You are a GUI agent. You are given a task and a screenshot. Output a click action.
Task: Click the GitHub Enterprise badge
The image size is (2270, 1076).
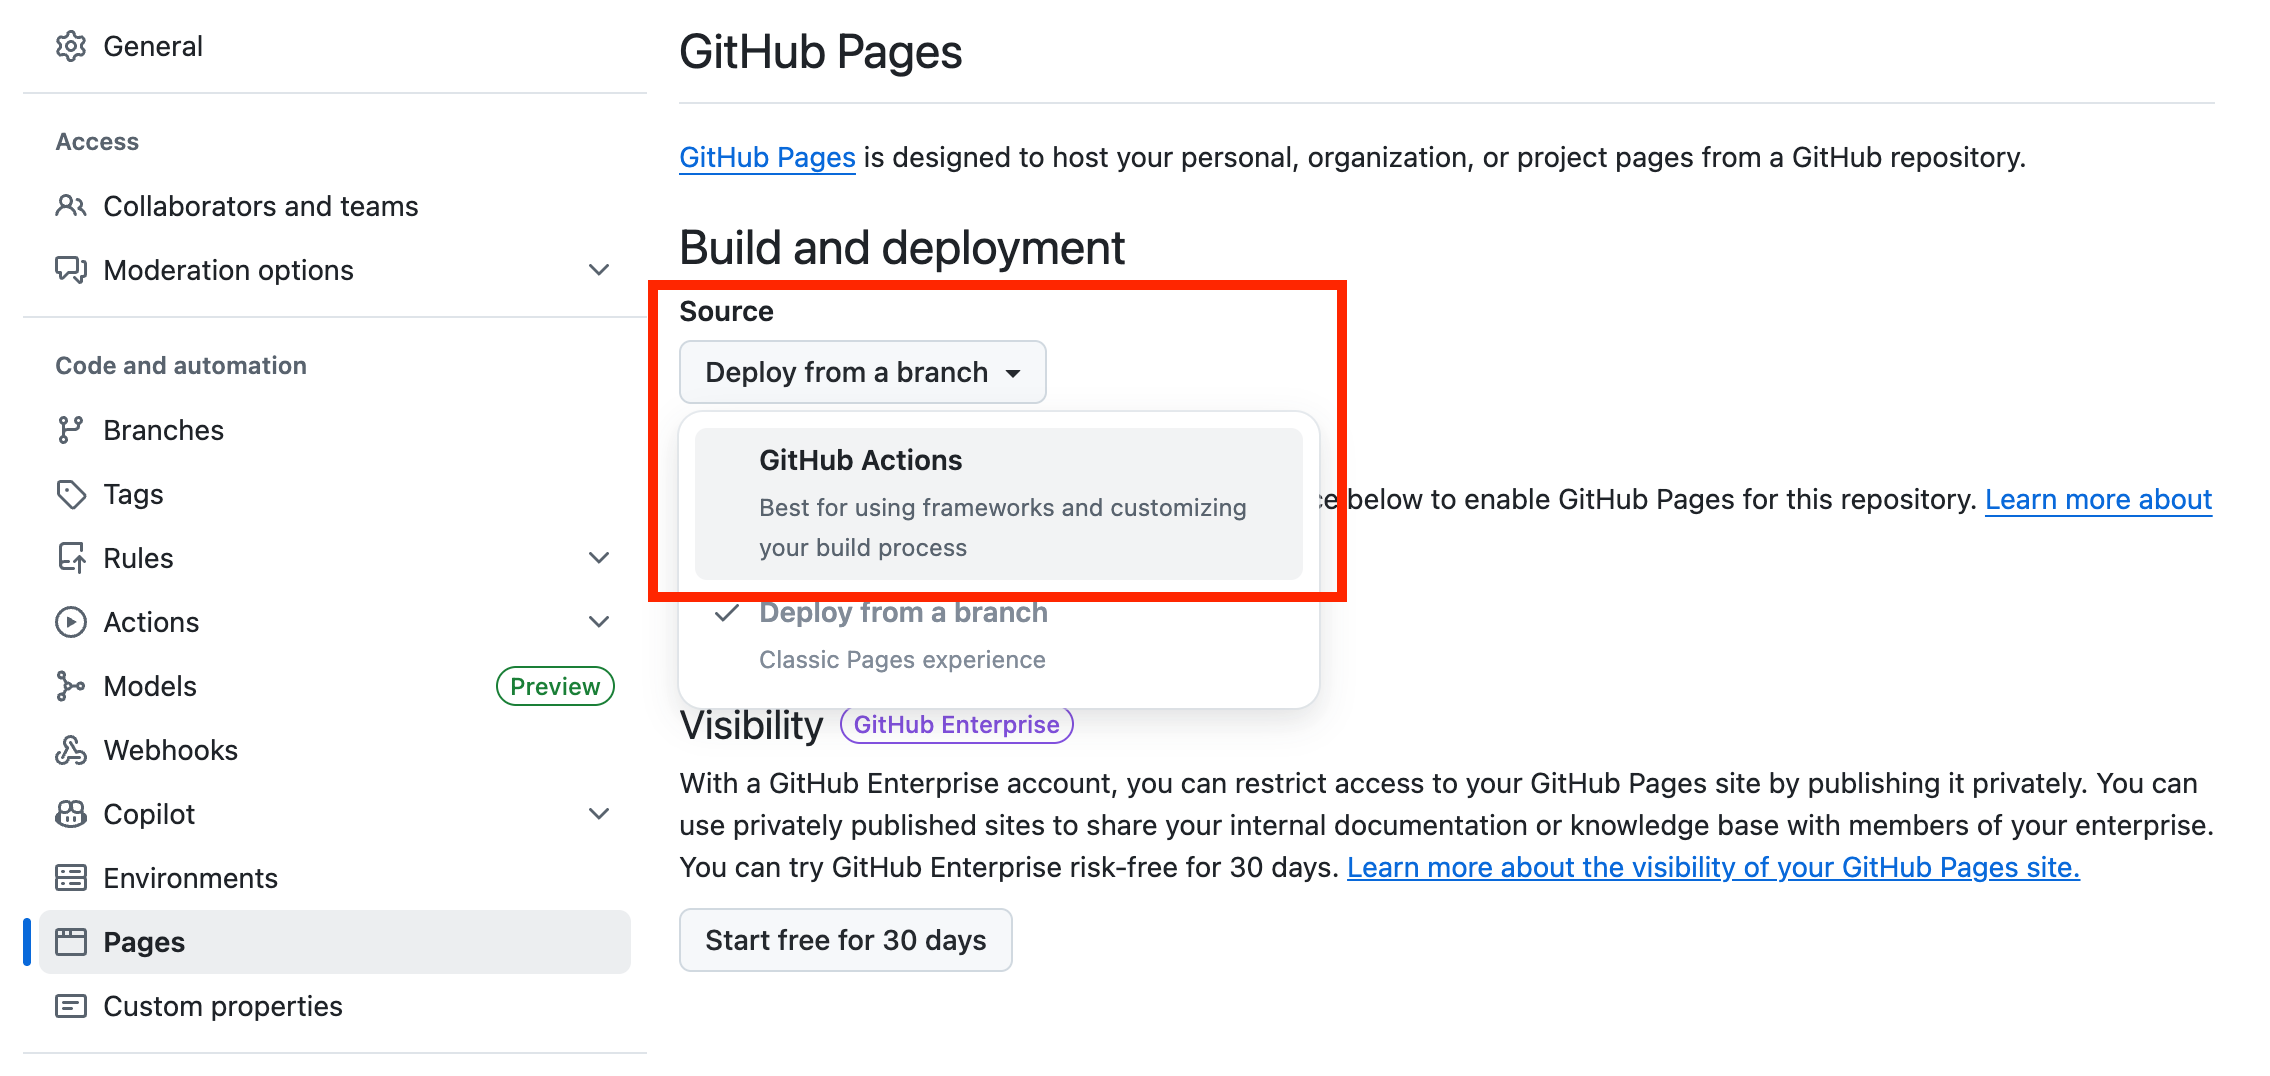(x=956, y=725)
